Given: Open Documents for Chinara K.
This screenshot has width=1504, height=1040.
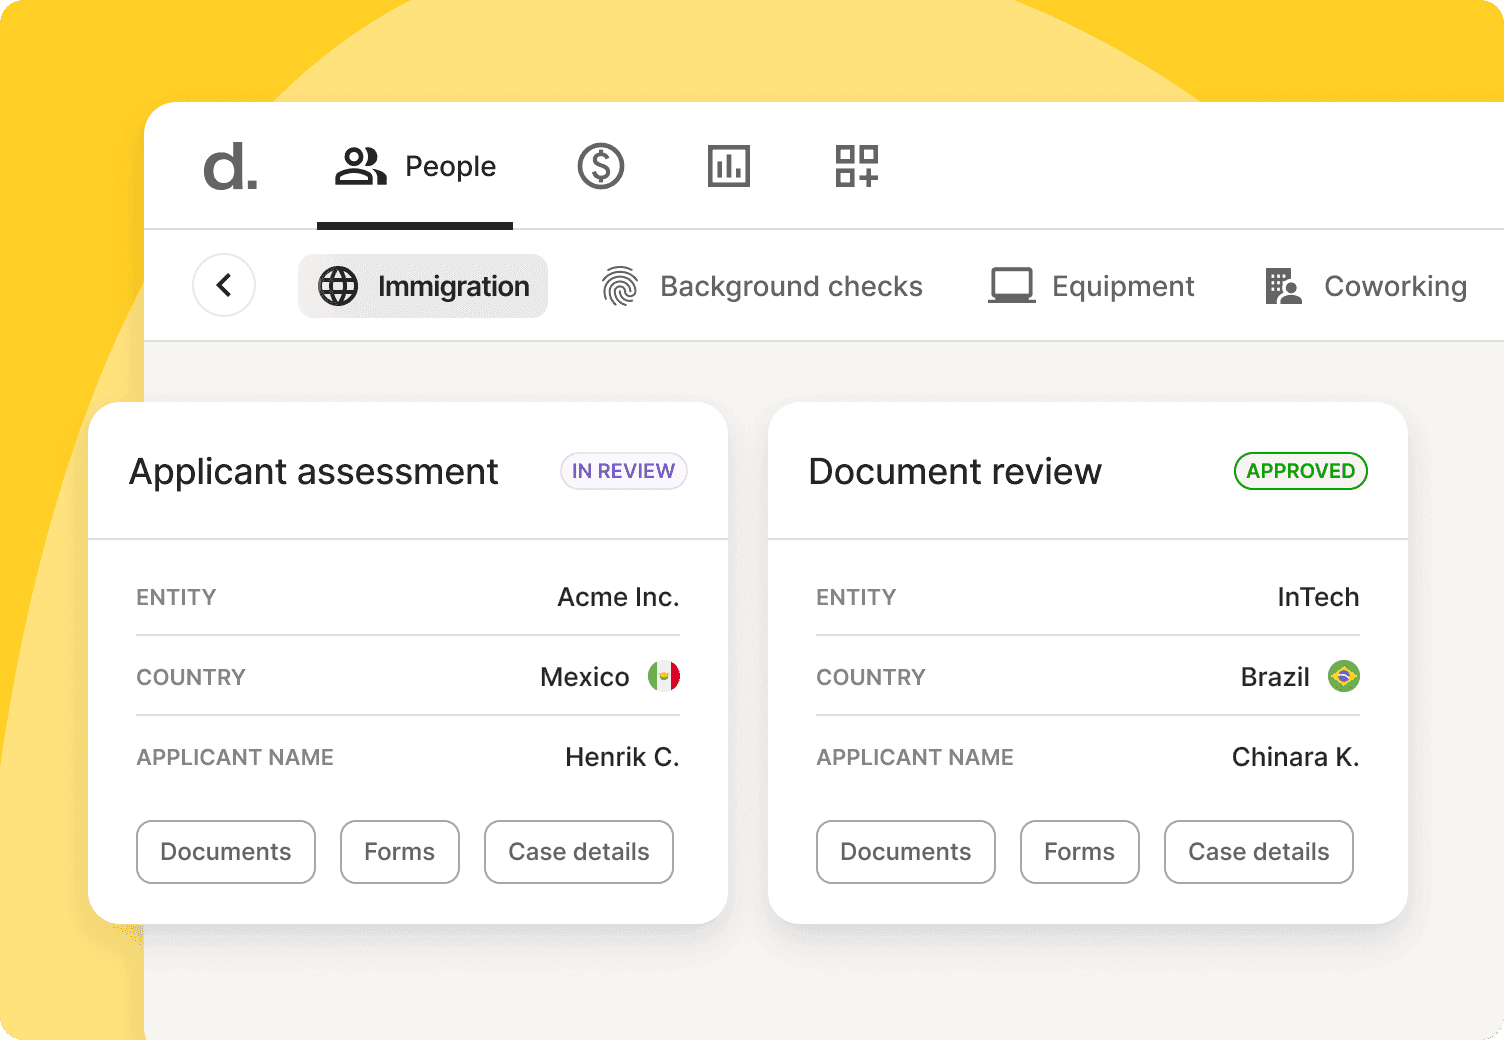Looking at the screenshot, I should tap(906, 852).
